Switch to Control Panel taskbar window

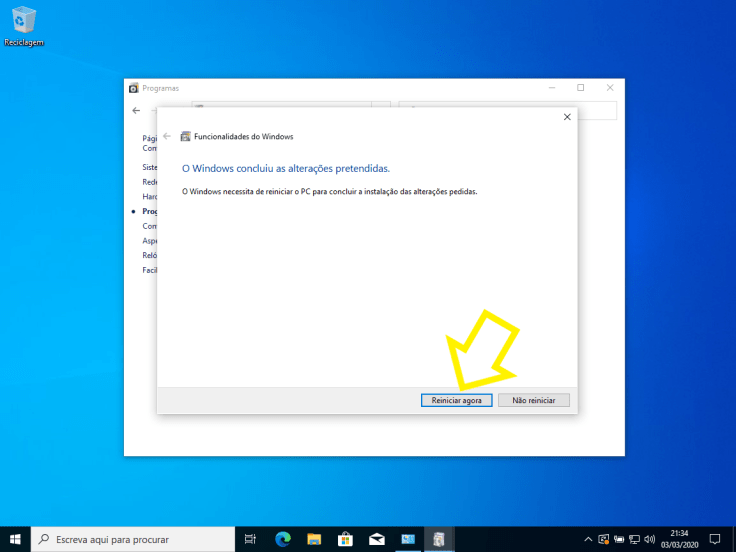[x=408, y=539]
